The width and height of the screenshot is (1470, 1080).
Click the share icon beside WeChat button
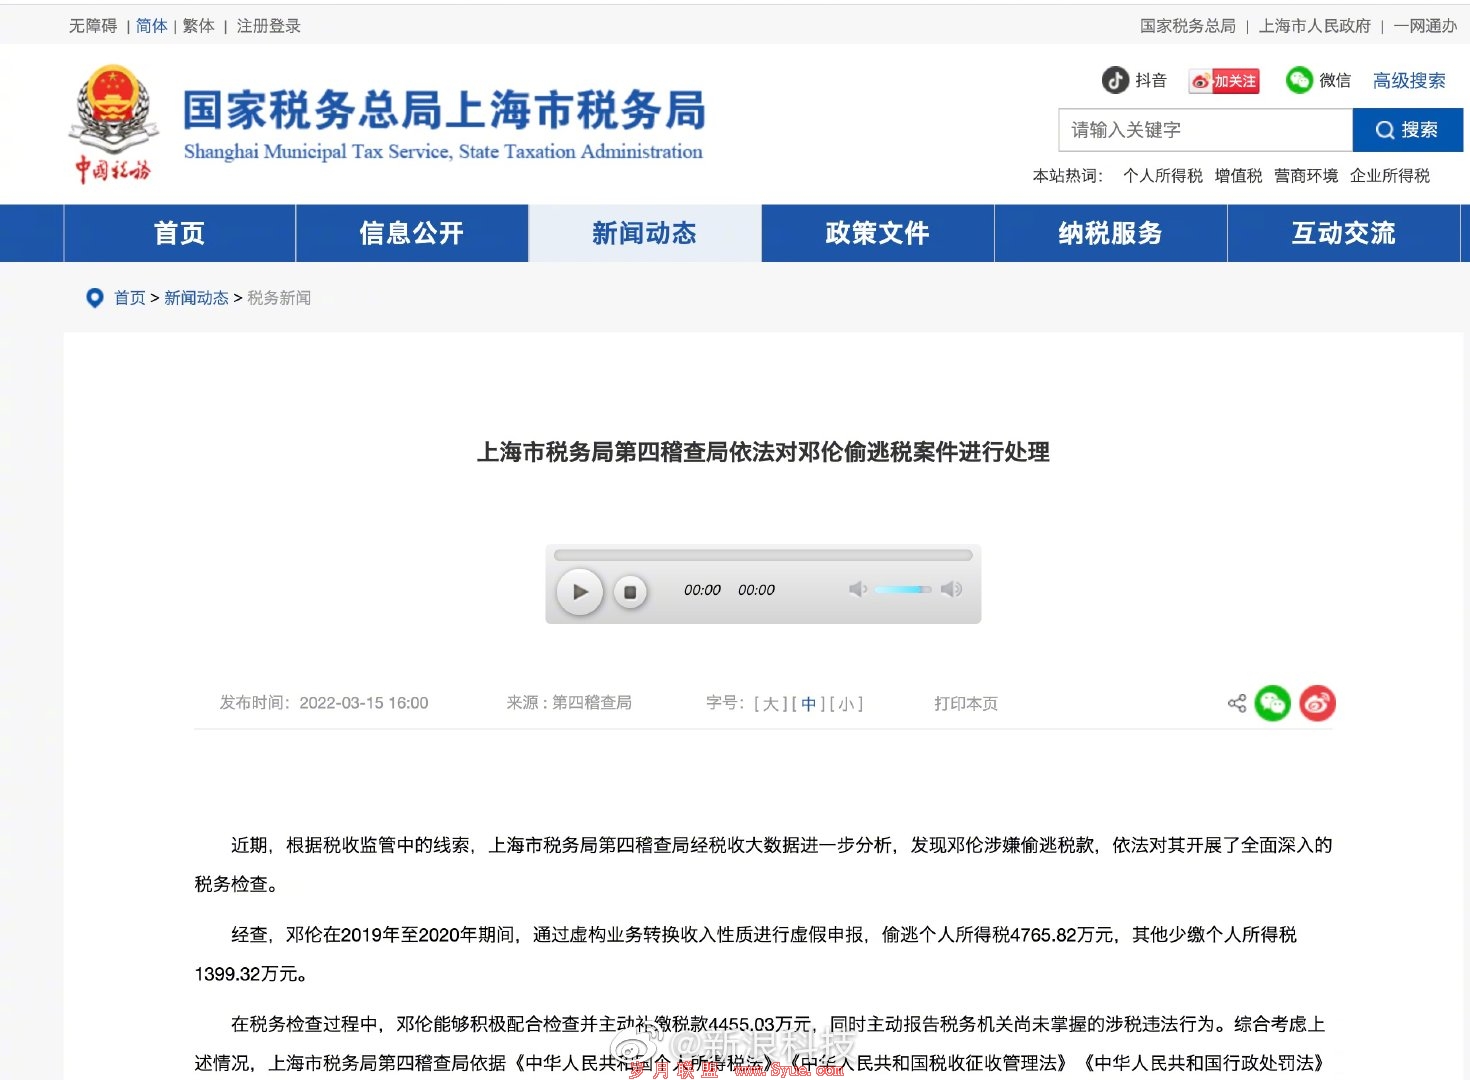(x=1237, y=703)
